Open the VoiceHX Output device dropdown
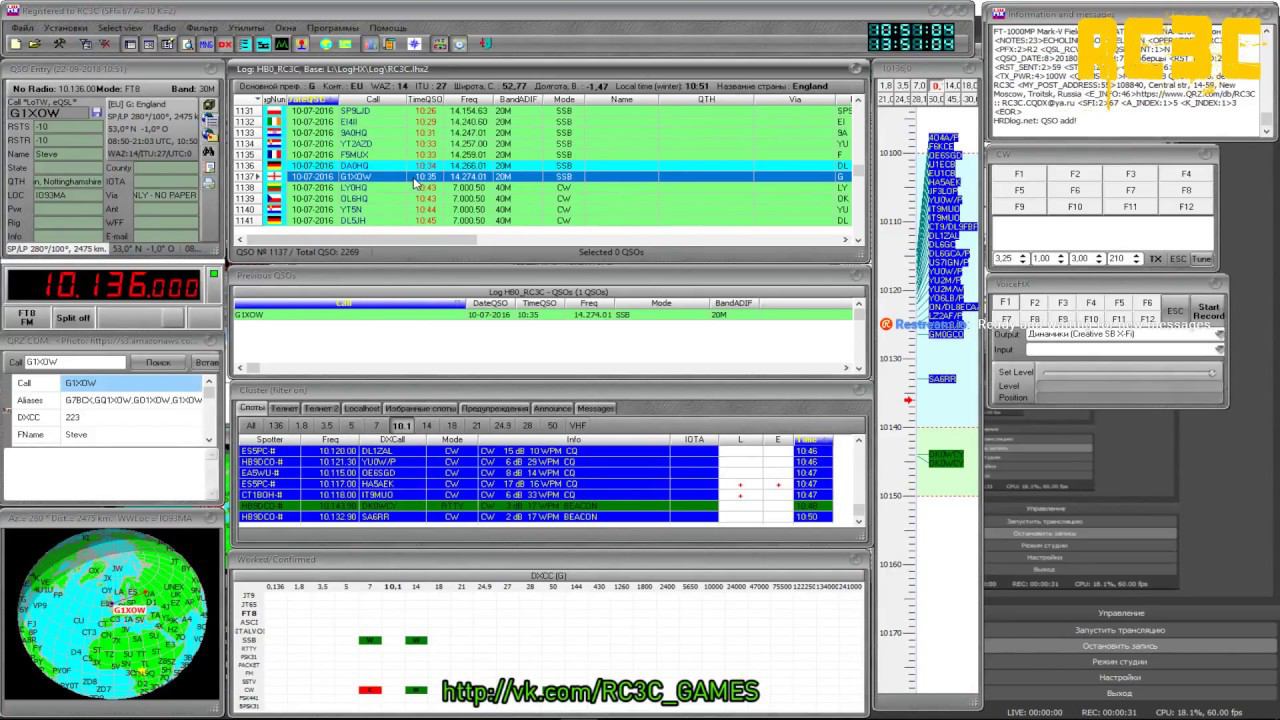Viewport: 1280px width, 720px height. [1218, 334]
